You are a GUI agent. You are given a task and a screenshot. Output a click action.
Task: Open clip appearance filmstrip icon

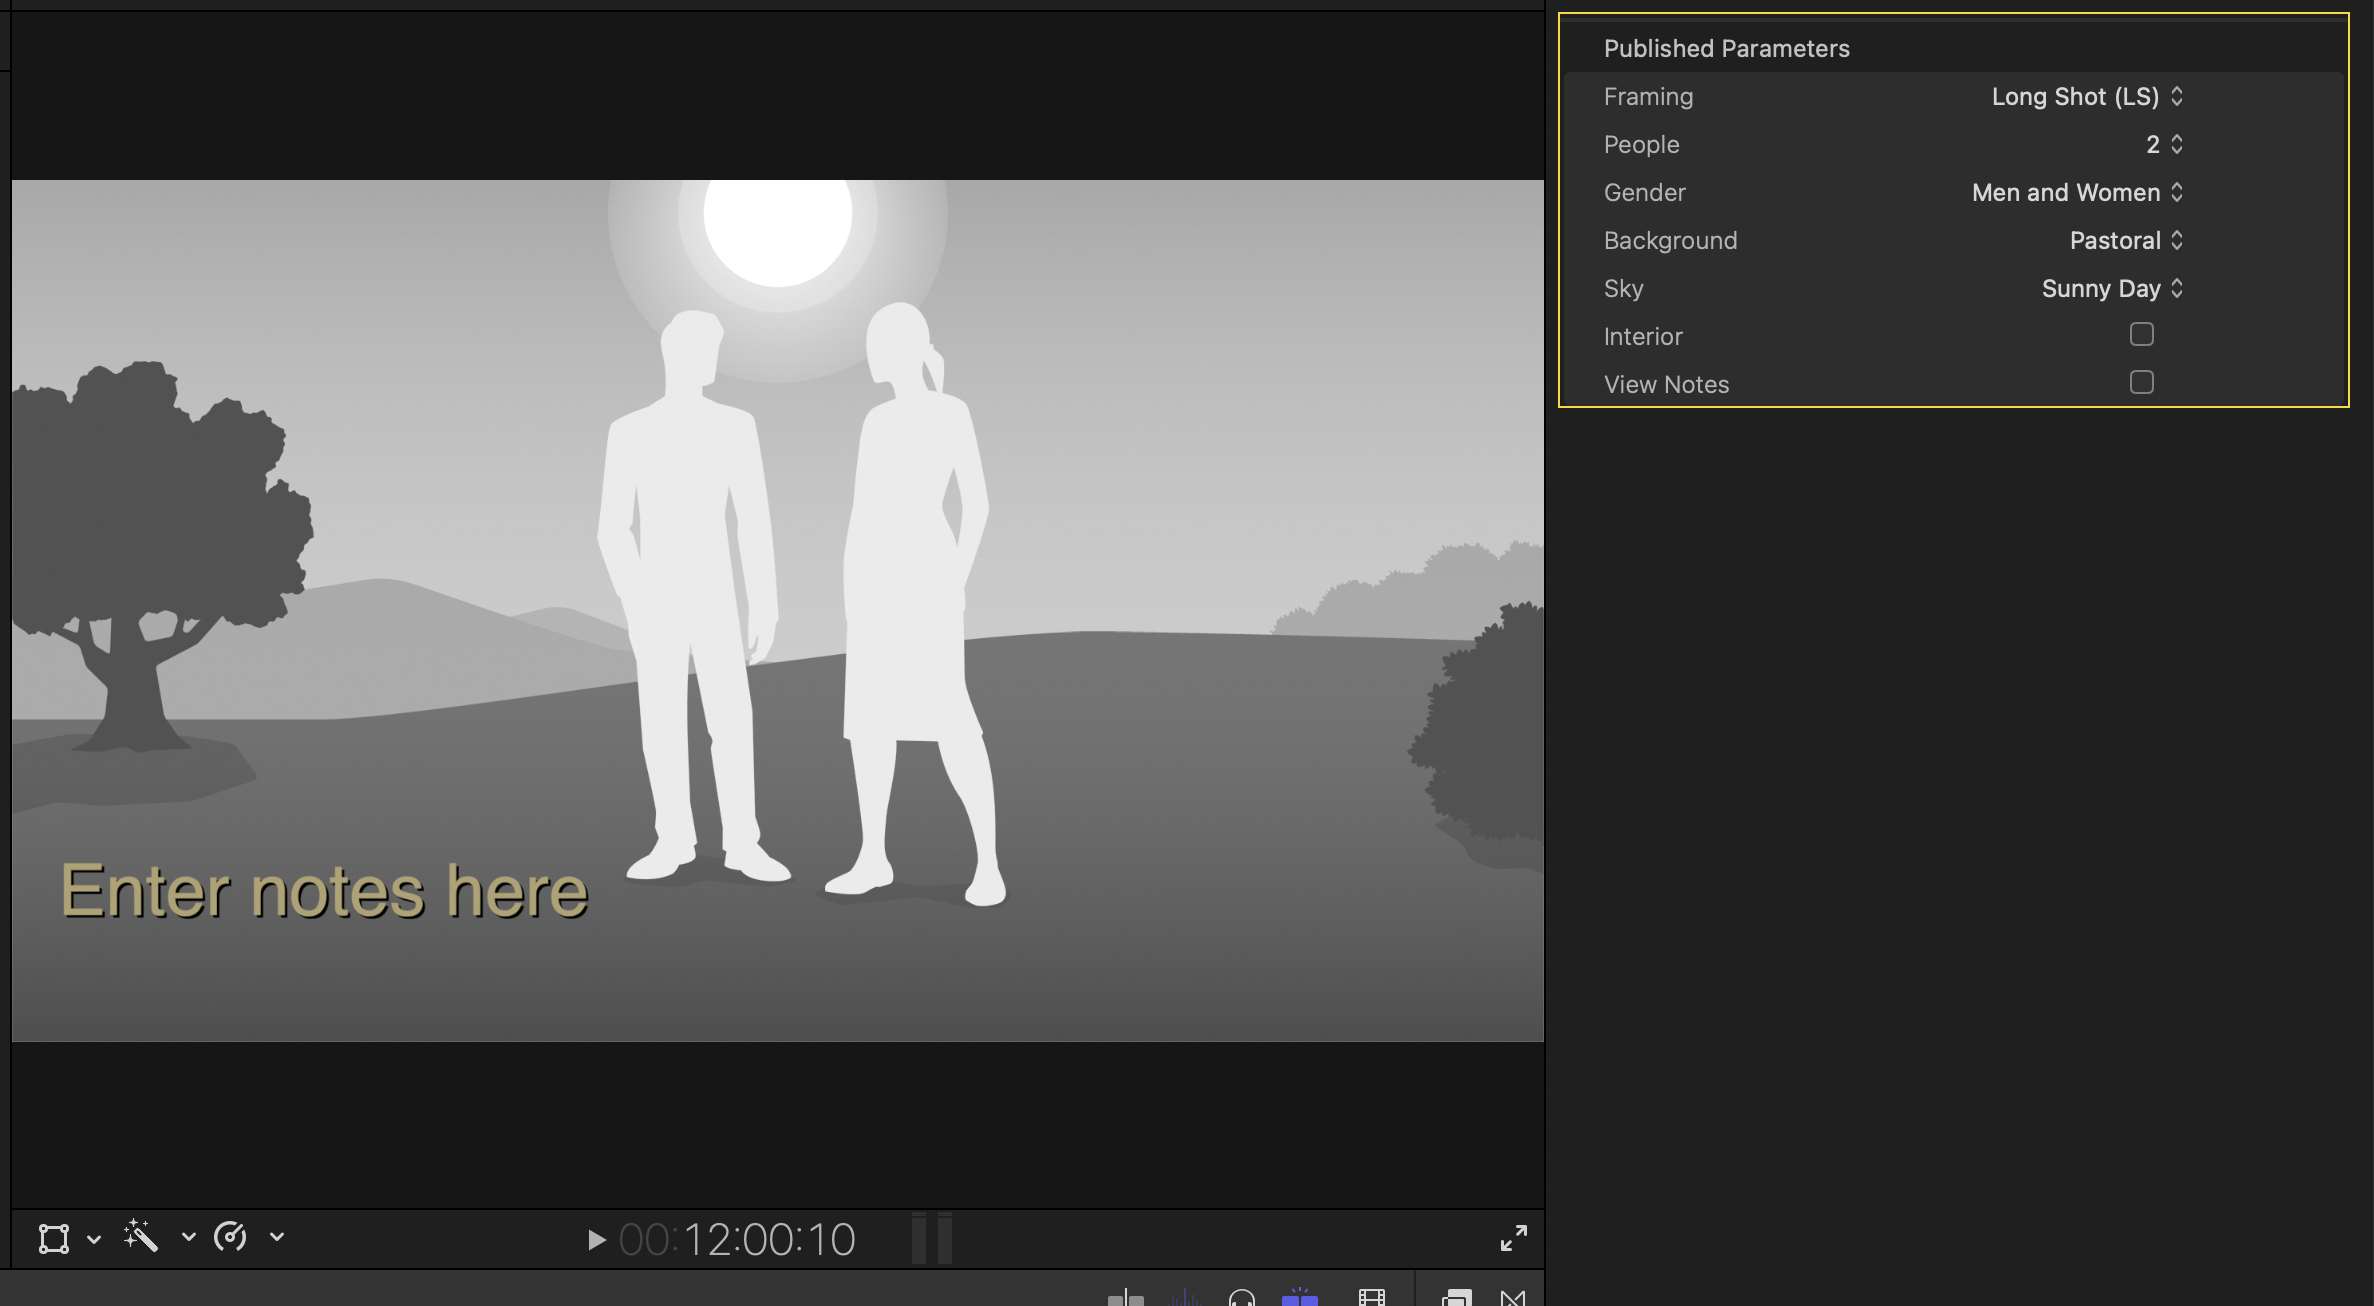(1371, 1298)
